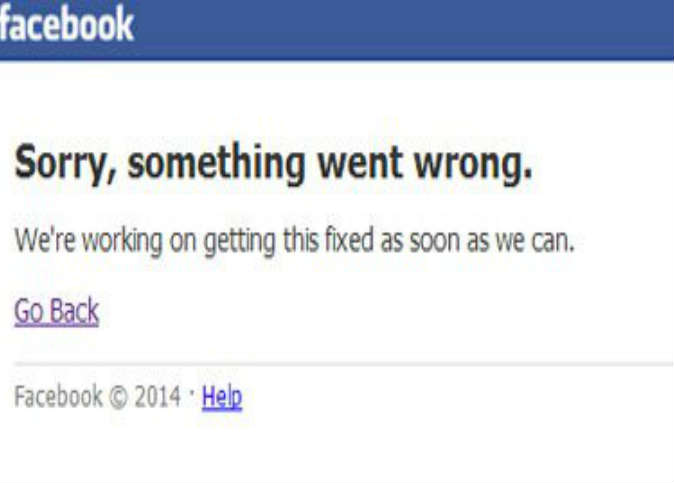Click the word 'getting' in the message
Viewport: 674px width, 485px height.
pos(239,242)
